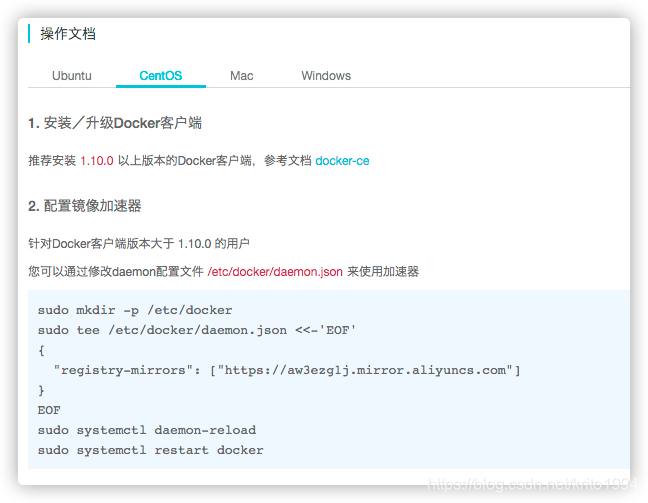Screen dimensions: 648x503
Task: Click the red 1.10.0 version text
Action: coord(97,161)
